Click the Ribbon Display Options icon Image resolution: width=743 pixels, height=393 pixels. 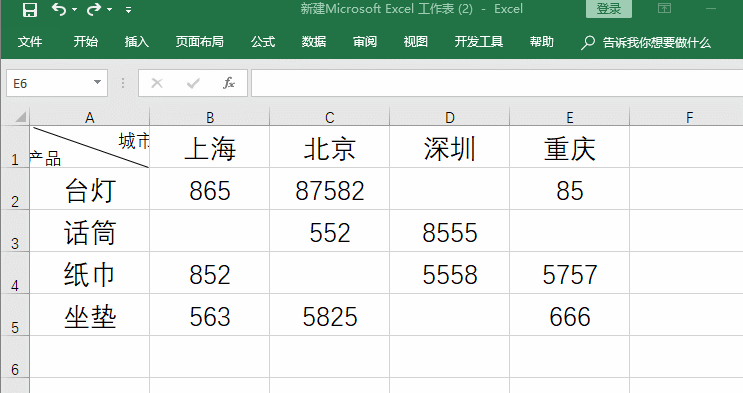pos(664,8)
